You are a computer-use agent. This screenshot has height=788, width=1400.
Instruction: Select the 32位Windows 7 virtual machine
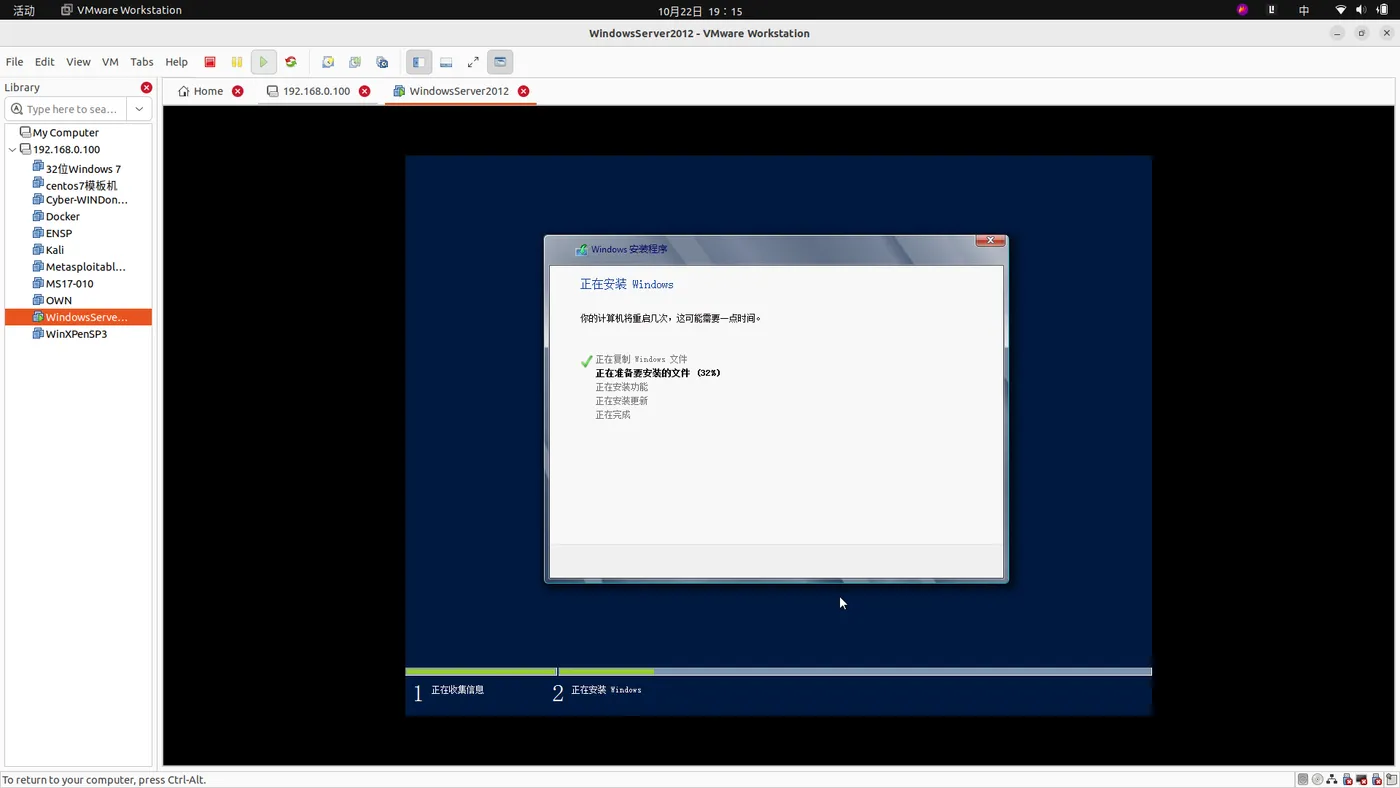(x=77, y=168)
